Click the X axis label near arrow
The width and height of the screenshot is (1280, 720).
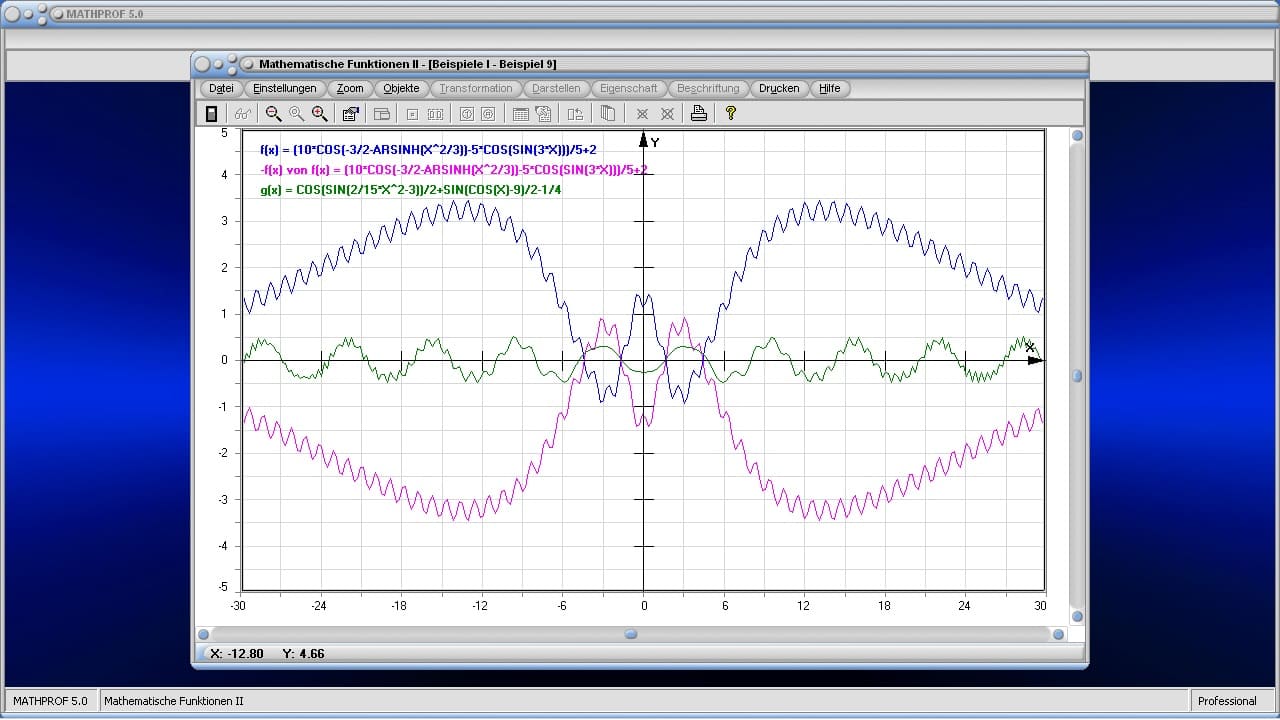coord(1029,347)
